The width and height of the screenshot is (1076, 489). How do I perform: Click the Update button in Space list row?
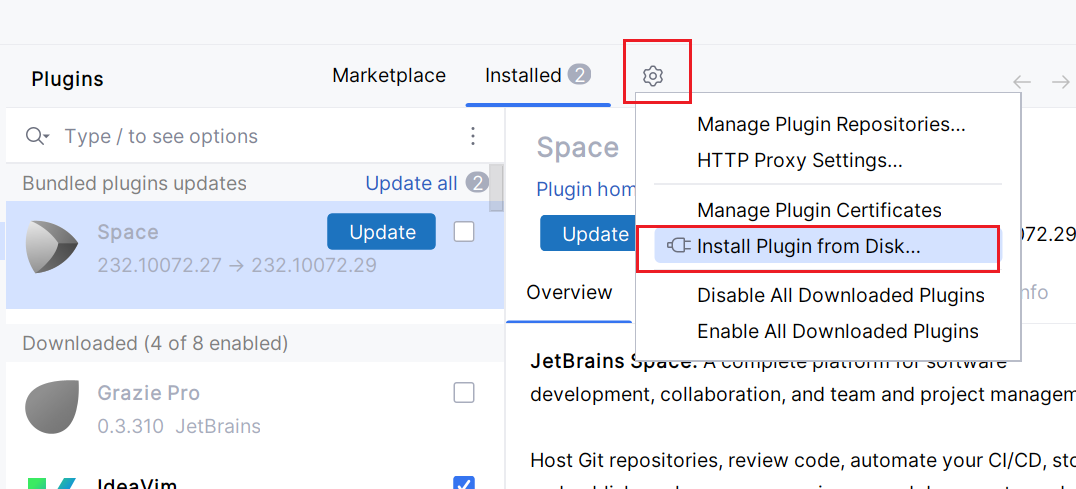tap(382, 232)
